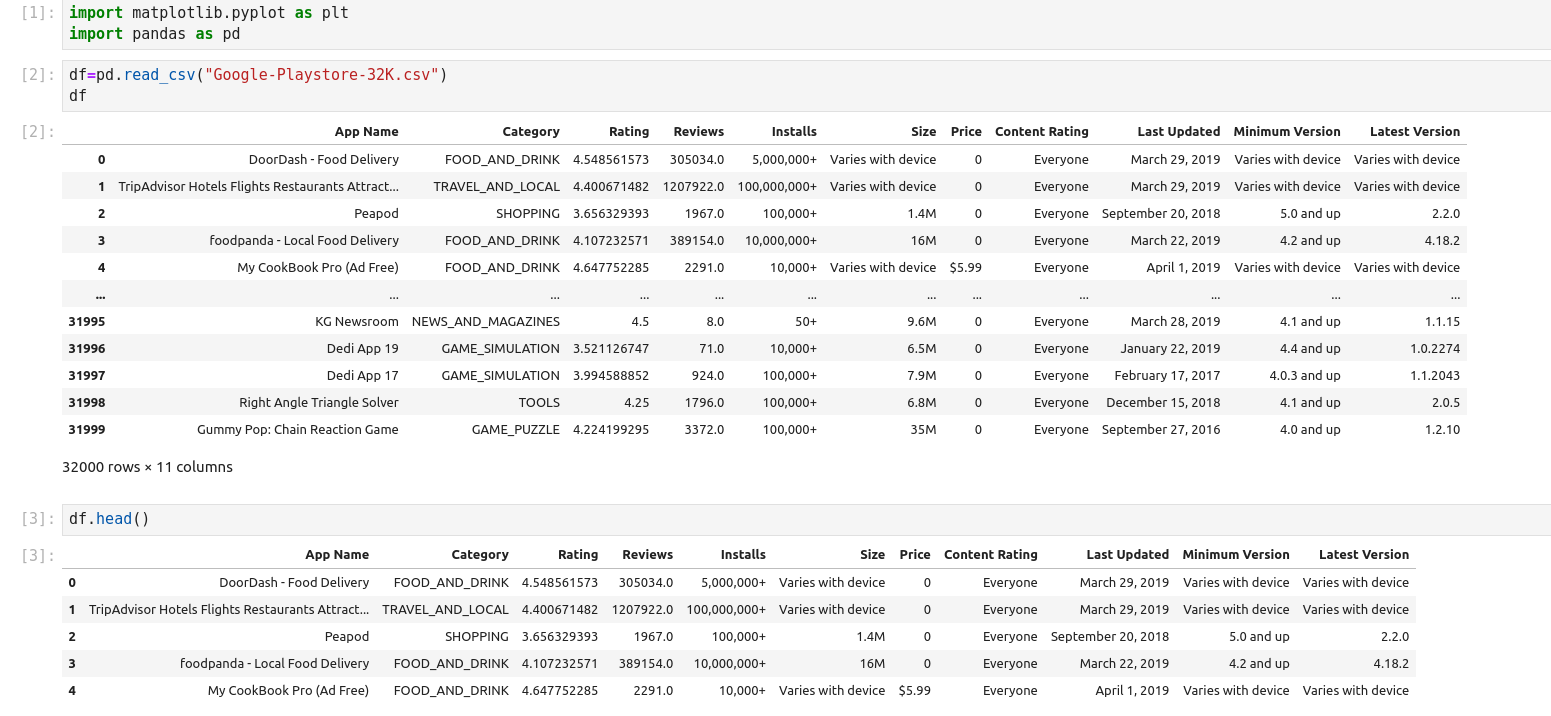
Task: Click the NEWS_AND_MAGAZINES category cell
Action: pyautogui.click(x=485, y=322)
